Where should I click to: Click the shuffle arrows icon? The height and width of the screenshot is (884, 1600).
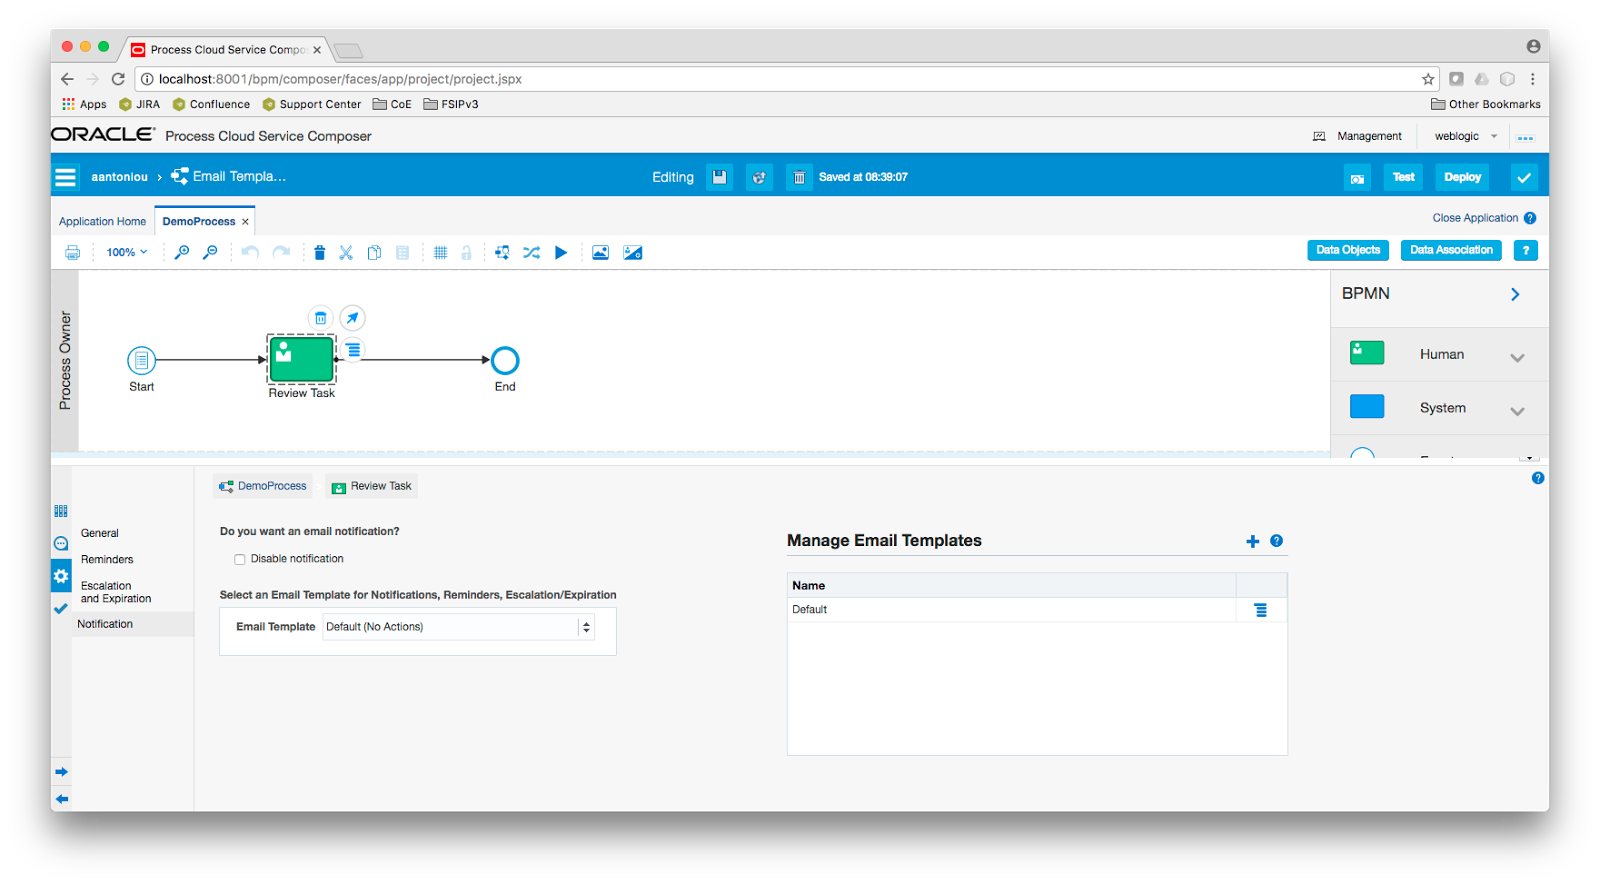click(x=531, y=253)
